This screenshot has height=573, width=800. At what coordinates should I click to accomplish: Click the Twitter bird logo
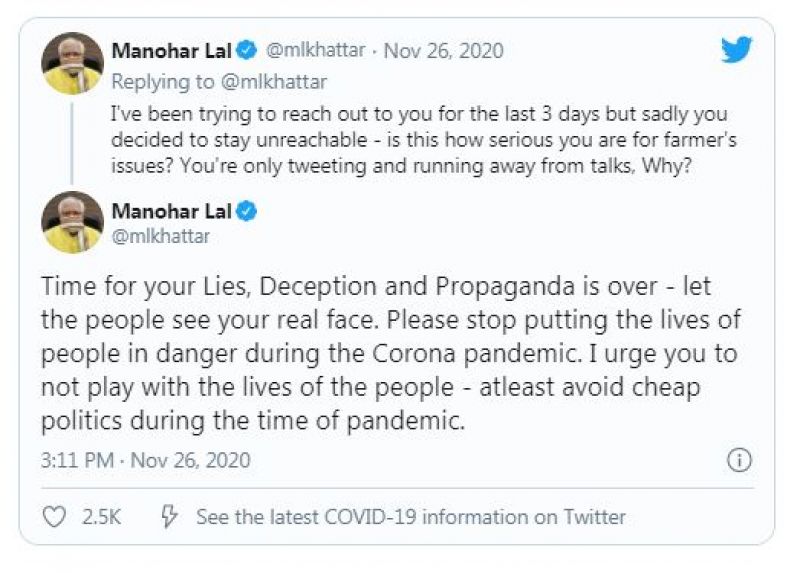point(736,49)
